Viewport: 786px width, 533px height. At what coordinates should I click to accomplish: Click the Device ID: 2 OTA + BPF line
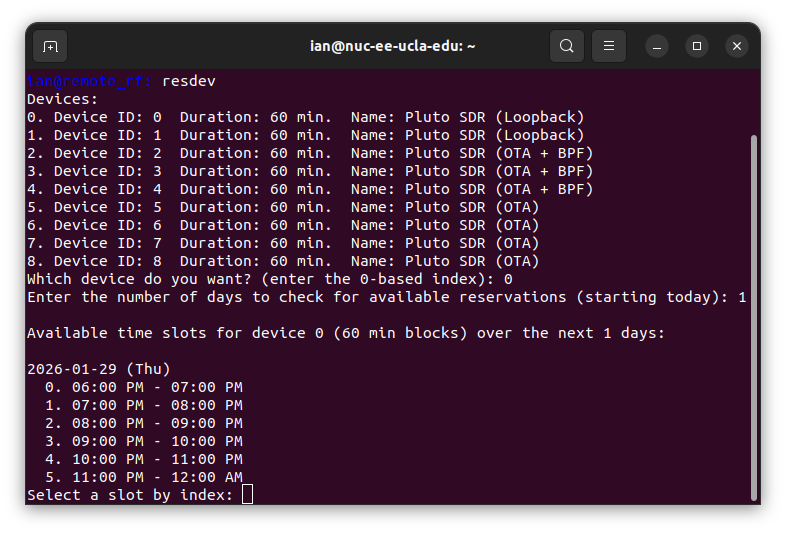(310, 153)
